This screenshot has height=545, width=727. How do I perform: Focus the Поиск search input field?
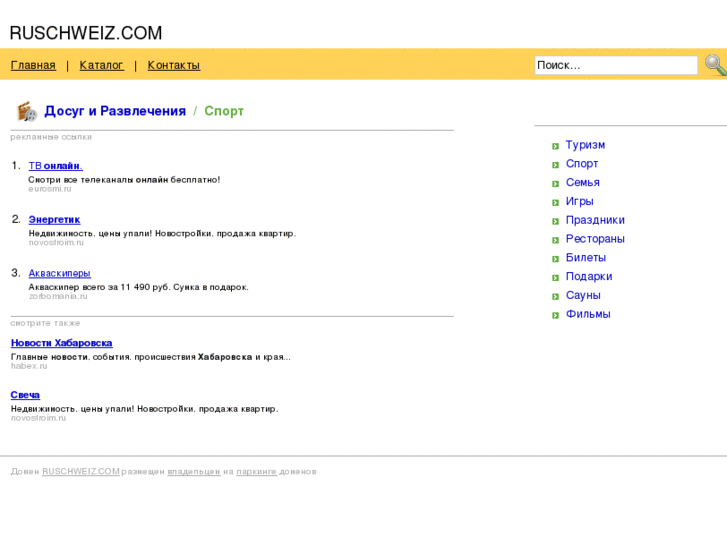click(x=616, y=65)
